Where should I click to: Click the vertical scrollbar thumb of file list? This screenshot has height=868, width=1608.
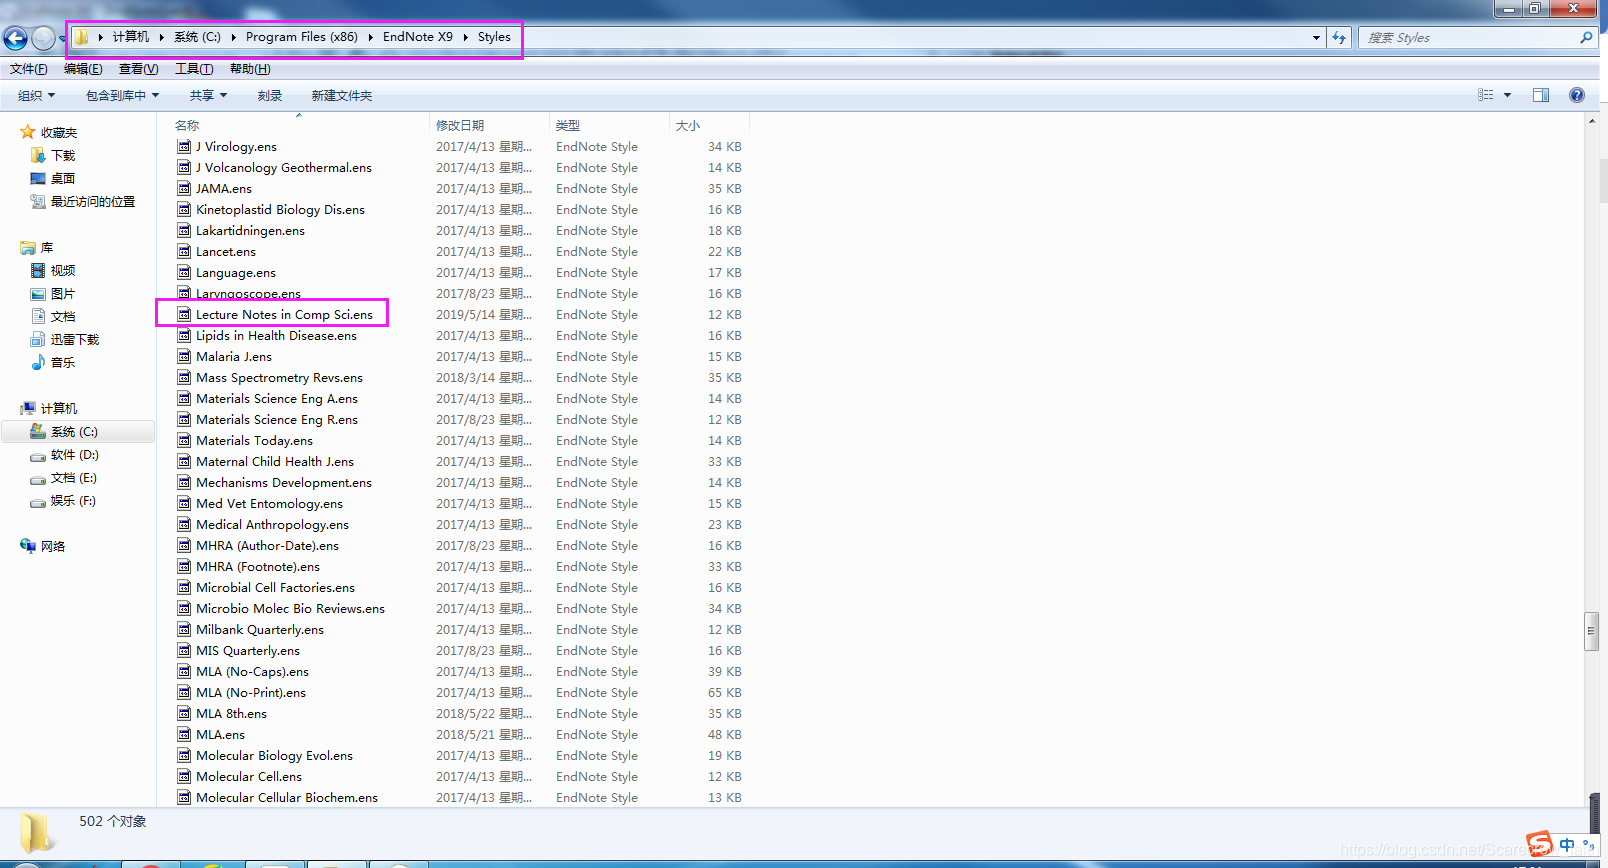point(1591,631)
